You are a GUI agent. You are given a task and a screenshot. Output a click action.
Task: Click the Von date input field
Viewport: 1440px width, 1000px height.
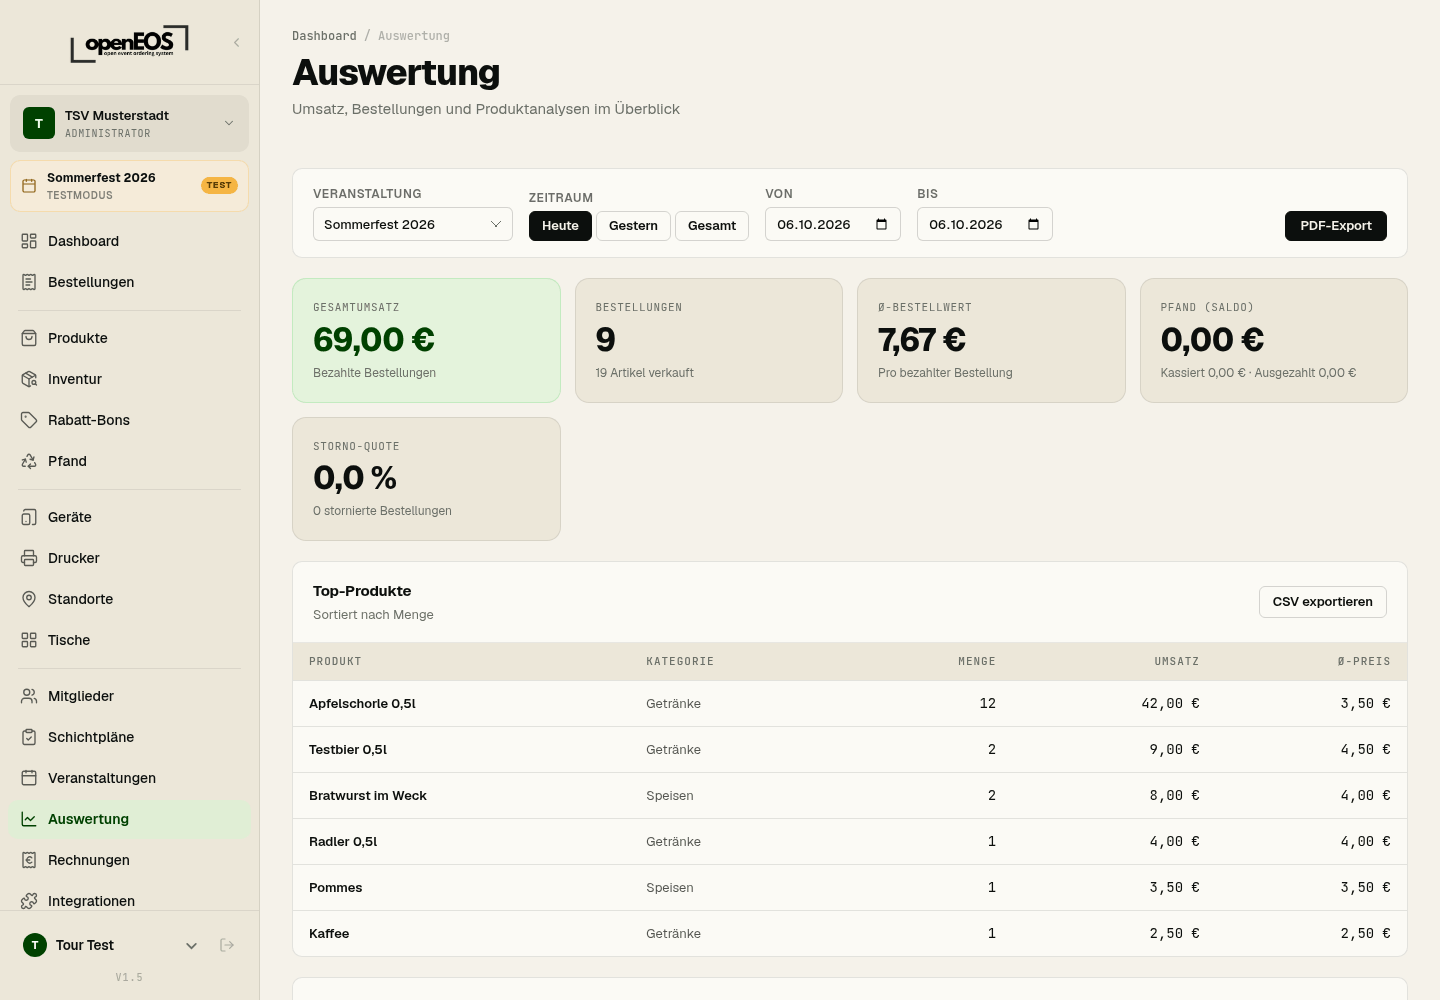pos(833,224)
